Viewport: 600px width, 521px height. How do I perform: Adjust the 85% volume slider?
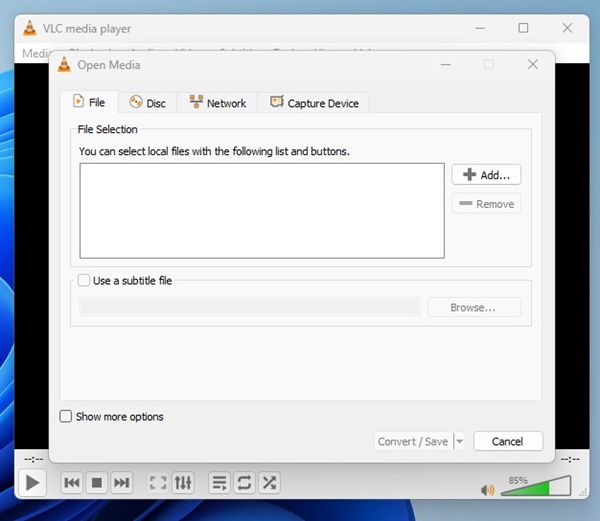536,486
